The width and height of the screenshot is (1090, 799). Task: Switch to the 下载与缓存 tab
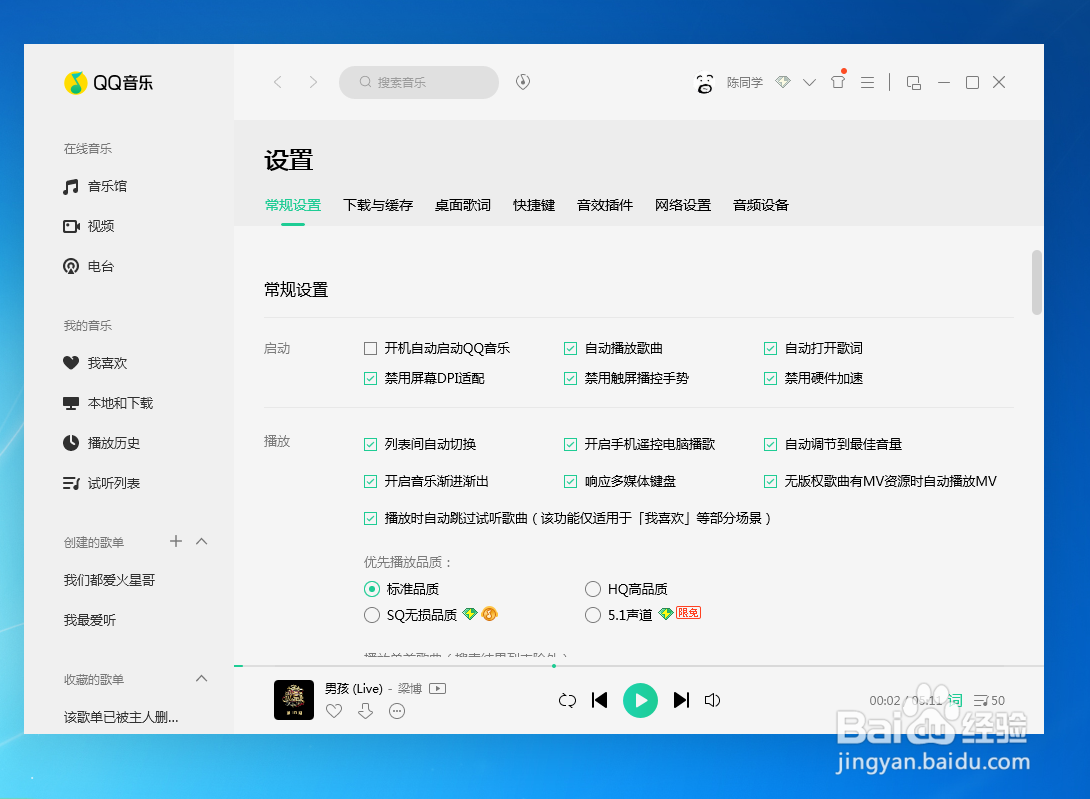pos(378,205)
